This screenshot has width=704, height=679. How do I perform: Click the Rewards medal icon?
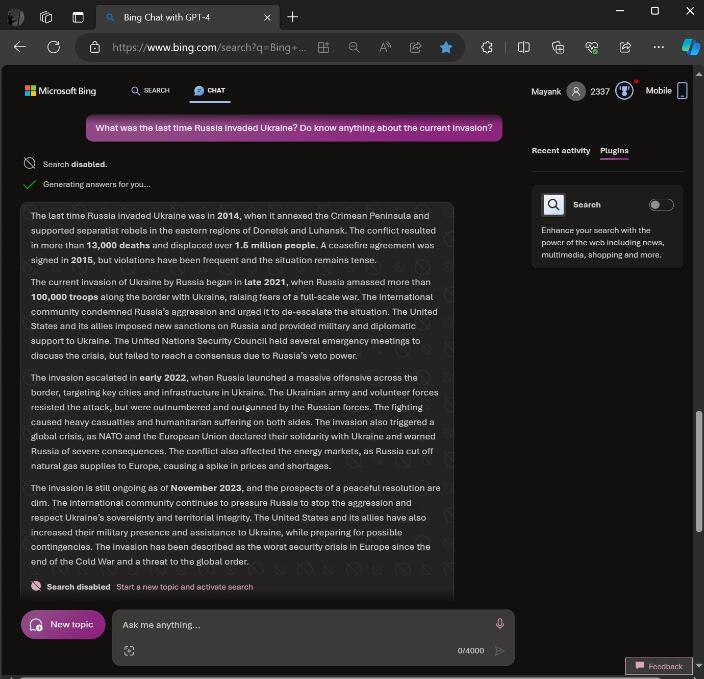(625, 91)
